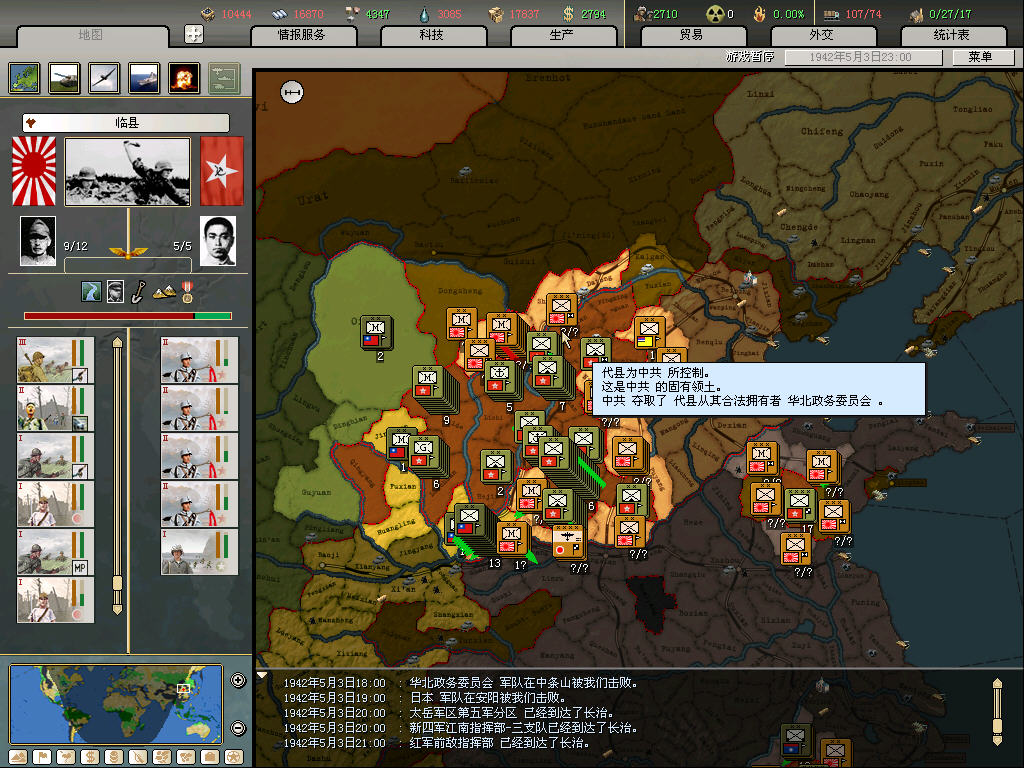Open the 统计表 tab
Screen dimensions: 1024x768
(952, 35)
